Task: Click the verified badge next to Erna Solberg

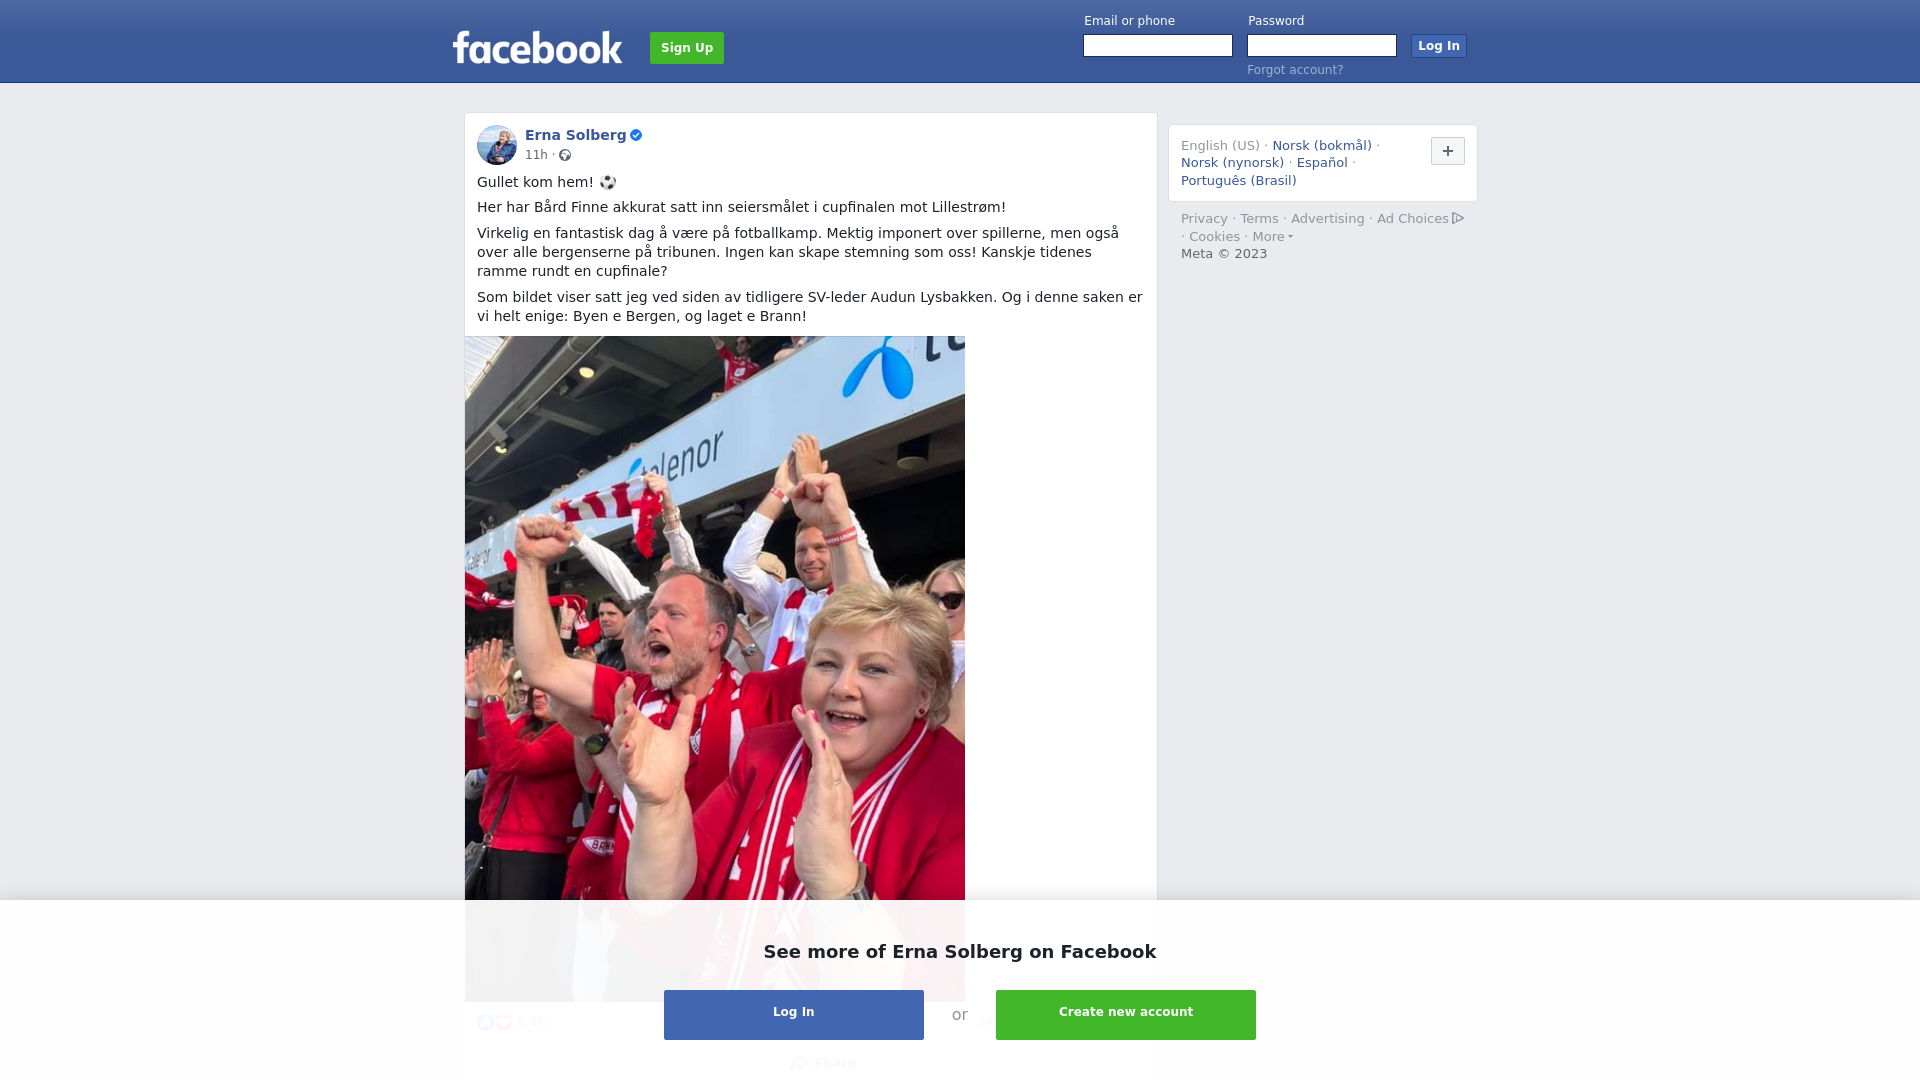Action: [x=636, y=135]
